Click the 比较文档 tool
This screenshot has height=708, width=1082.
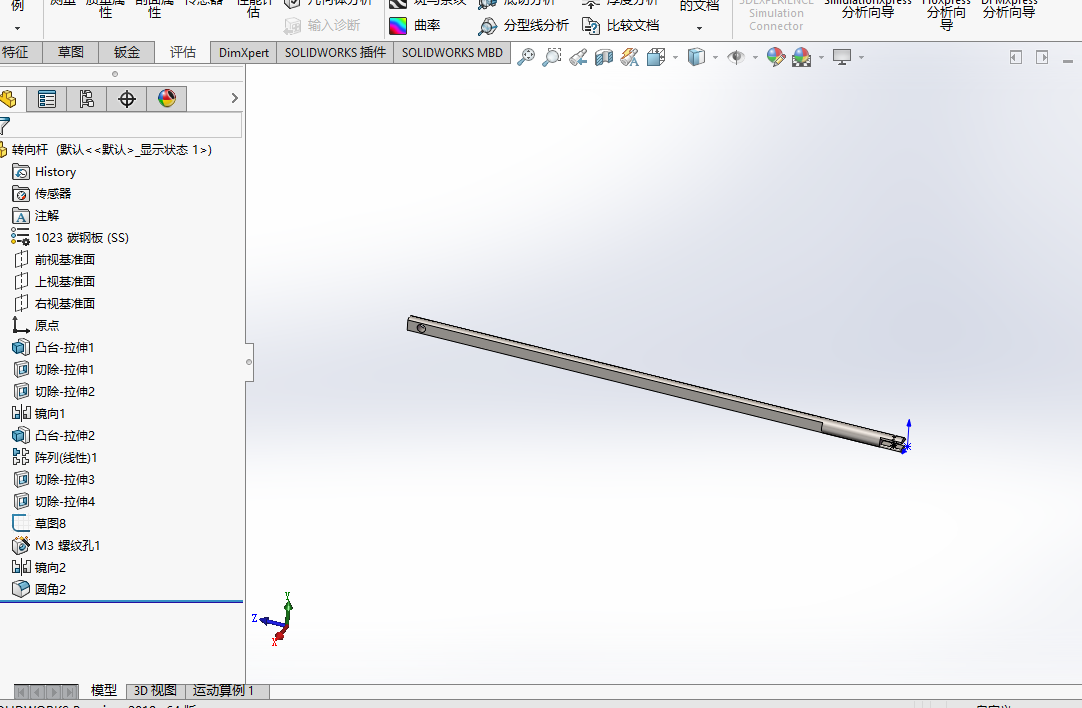(620, 26)
